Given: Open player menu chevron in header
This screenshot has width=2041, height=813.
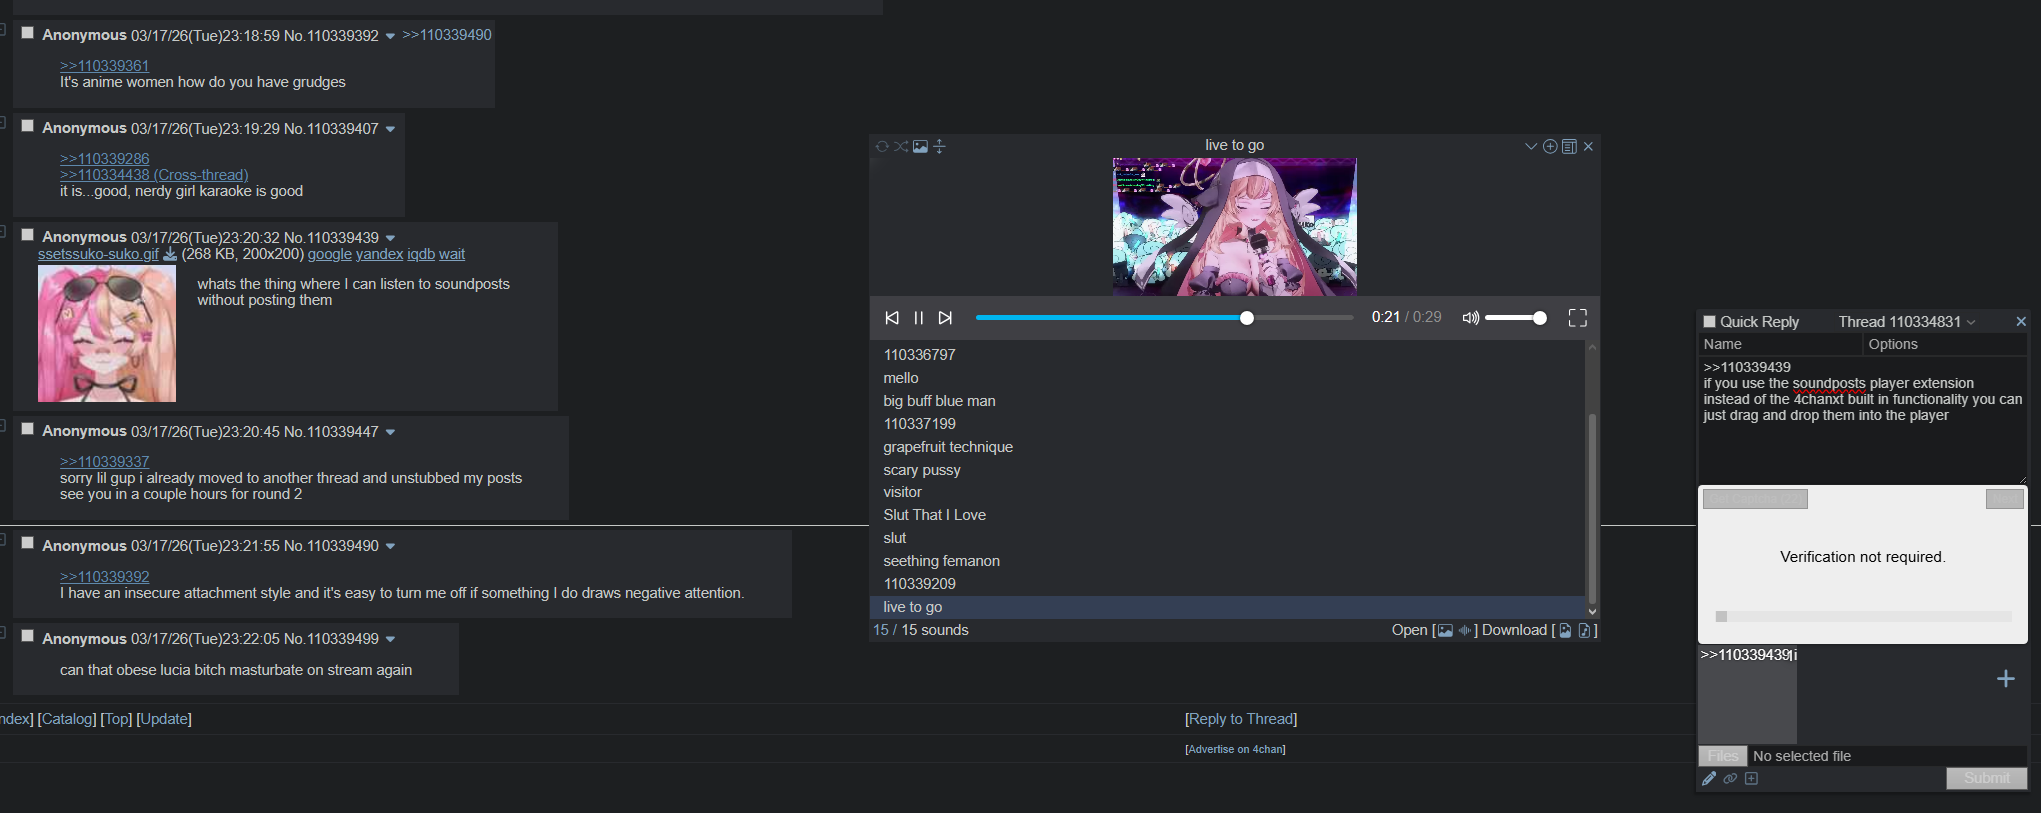Looking at the screenshot, I should click(x=1531, y=146).
